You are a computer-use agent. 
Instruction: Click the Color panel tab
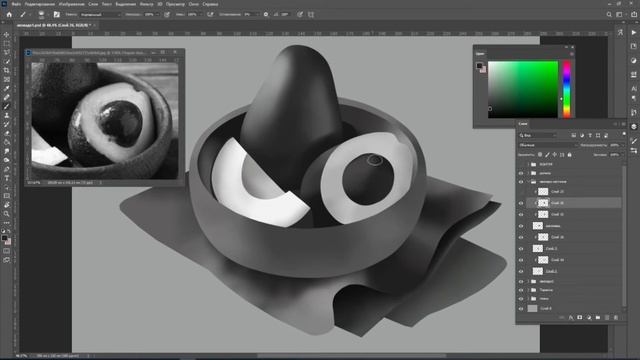[480, 53]
